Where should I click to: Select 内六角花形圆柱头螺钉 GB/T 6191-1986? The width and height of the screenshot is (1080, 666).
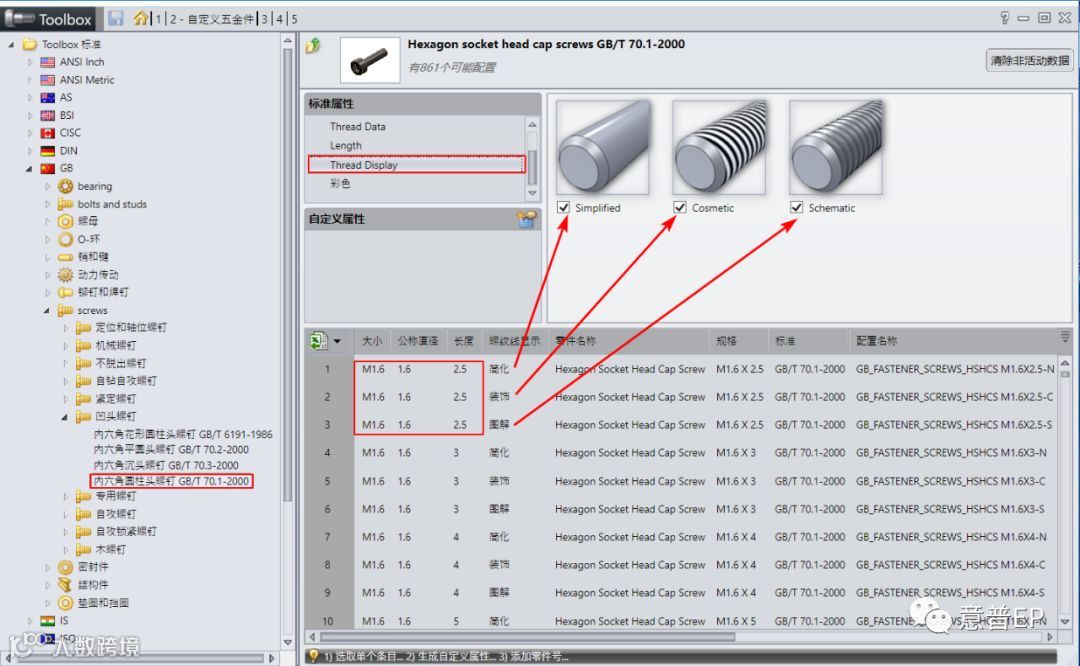coord(183,435)
